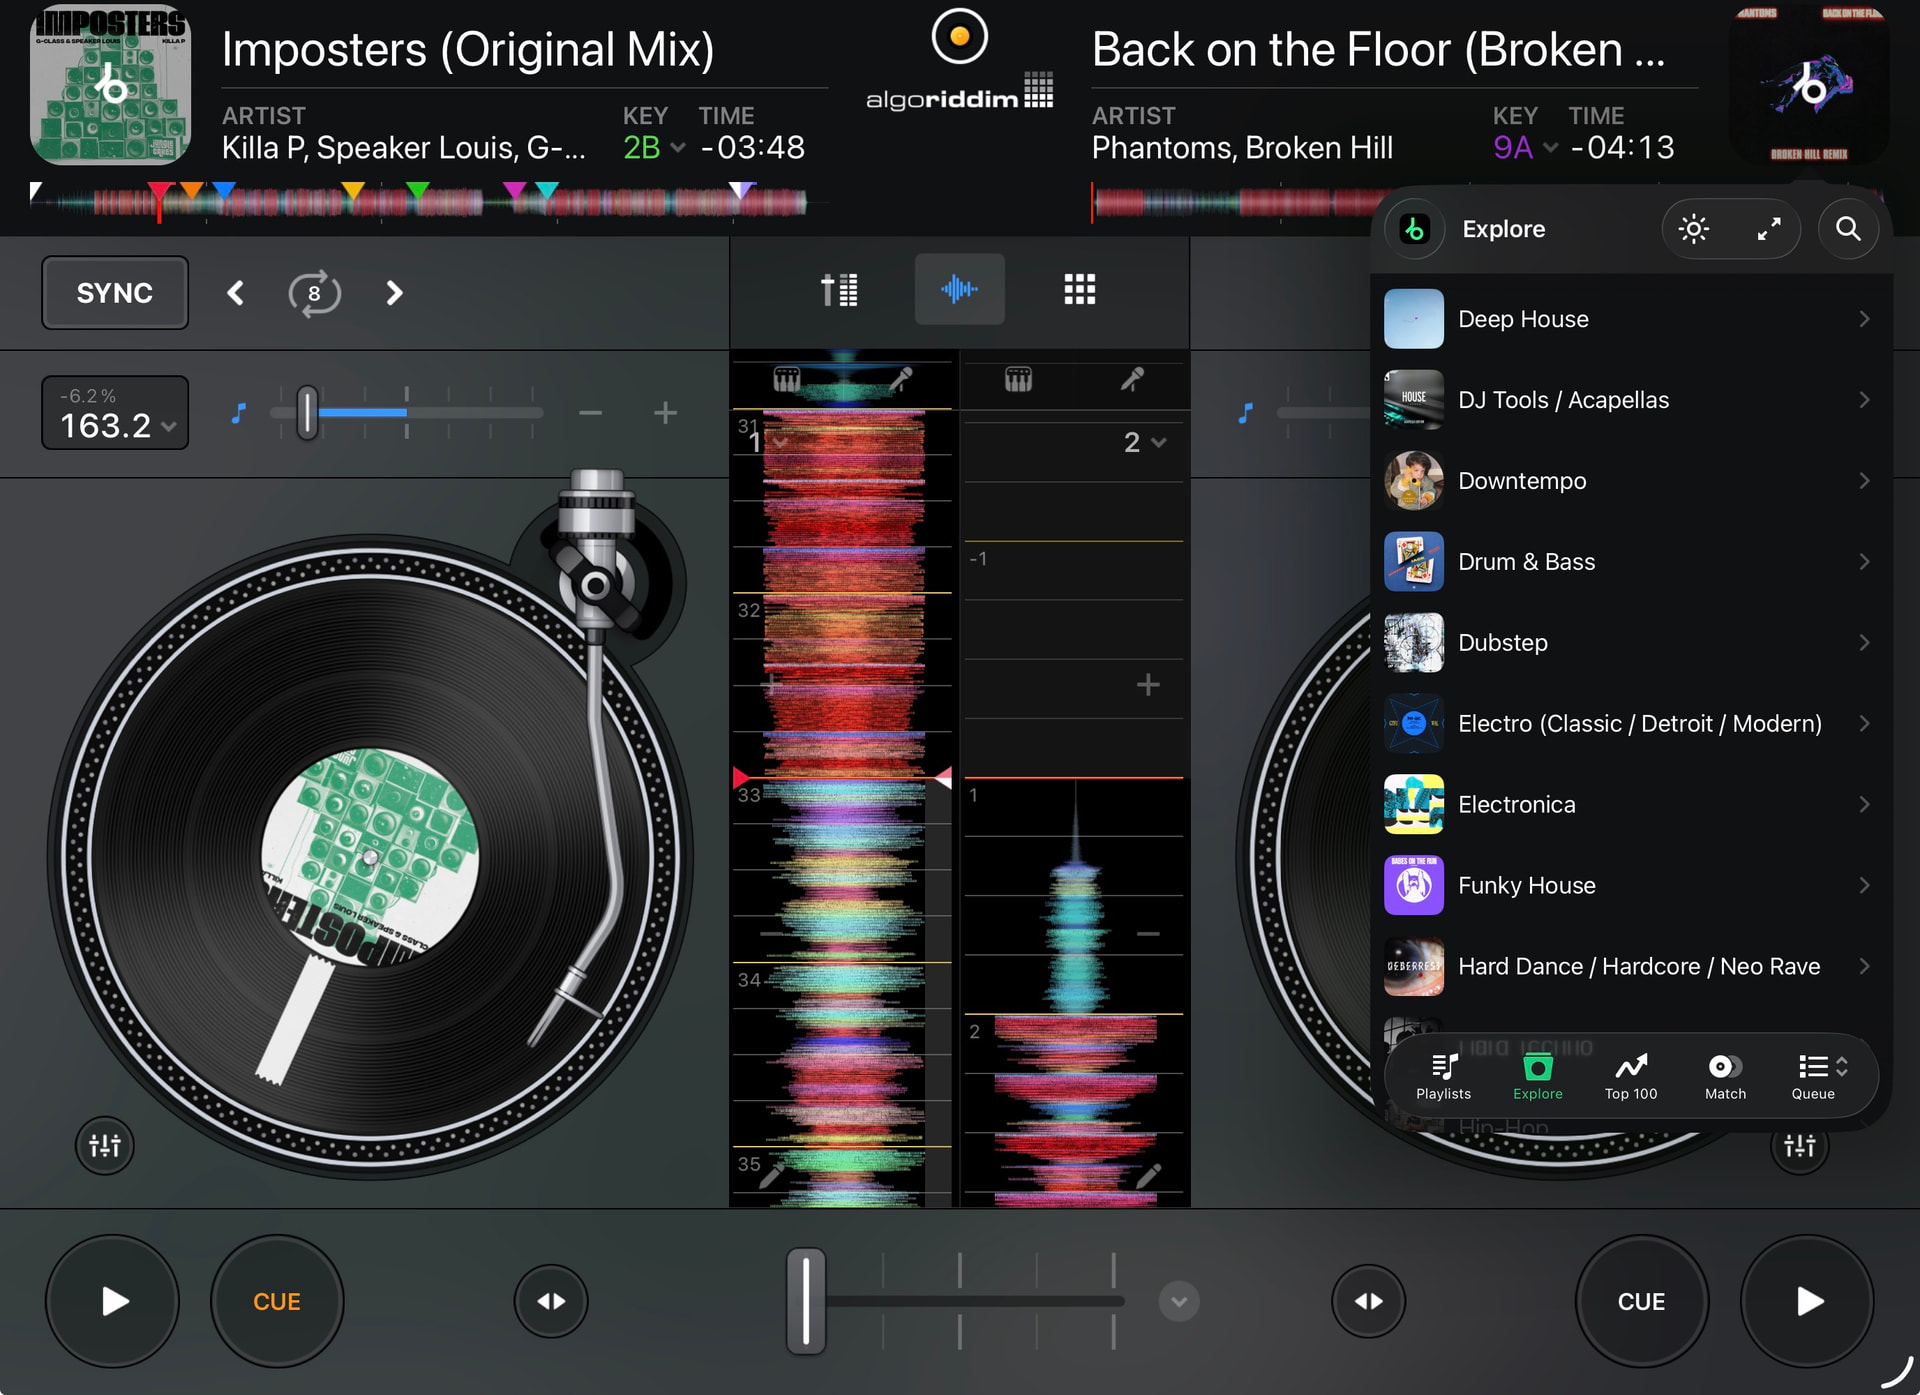Switch to the waveform view icon
The height and width of the screenshot is (1395, 1920).
click(959, 290)
